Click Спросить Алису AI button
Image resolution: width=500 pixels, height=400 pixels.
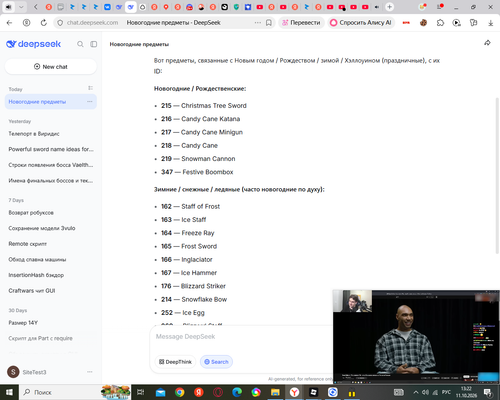pos(361,23)
